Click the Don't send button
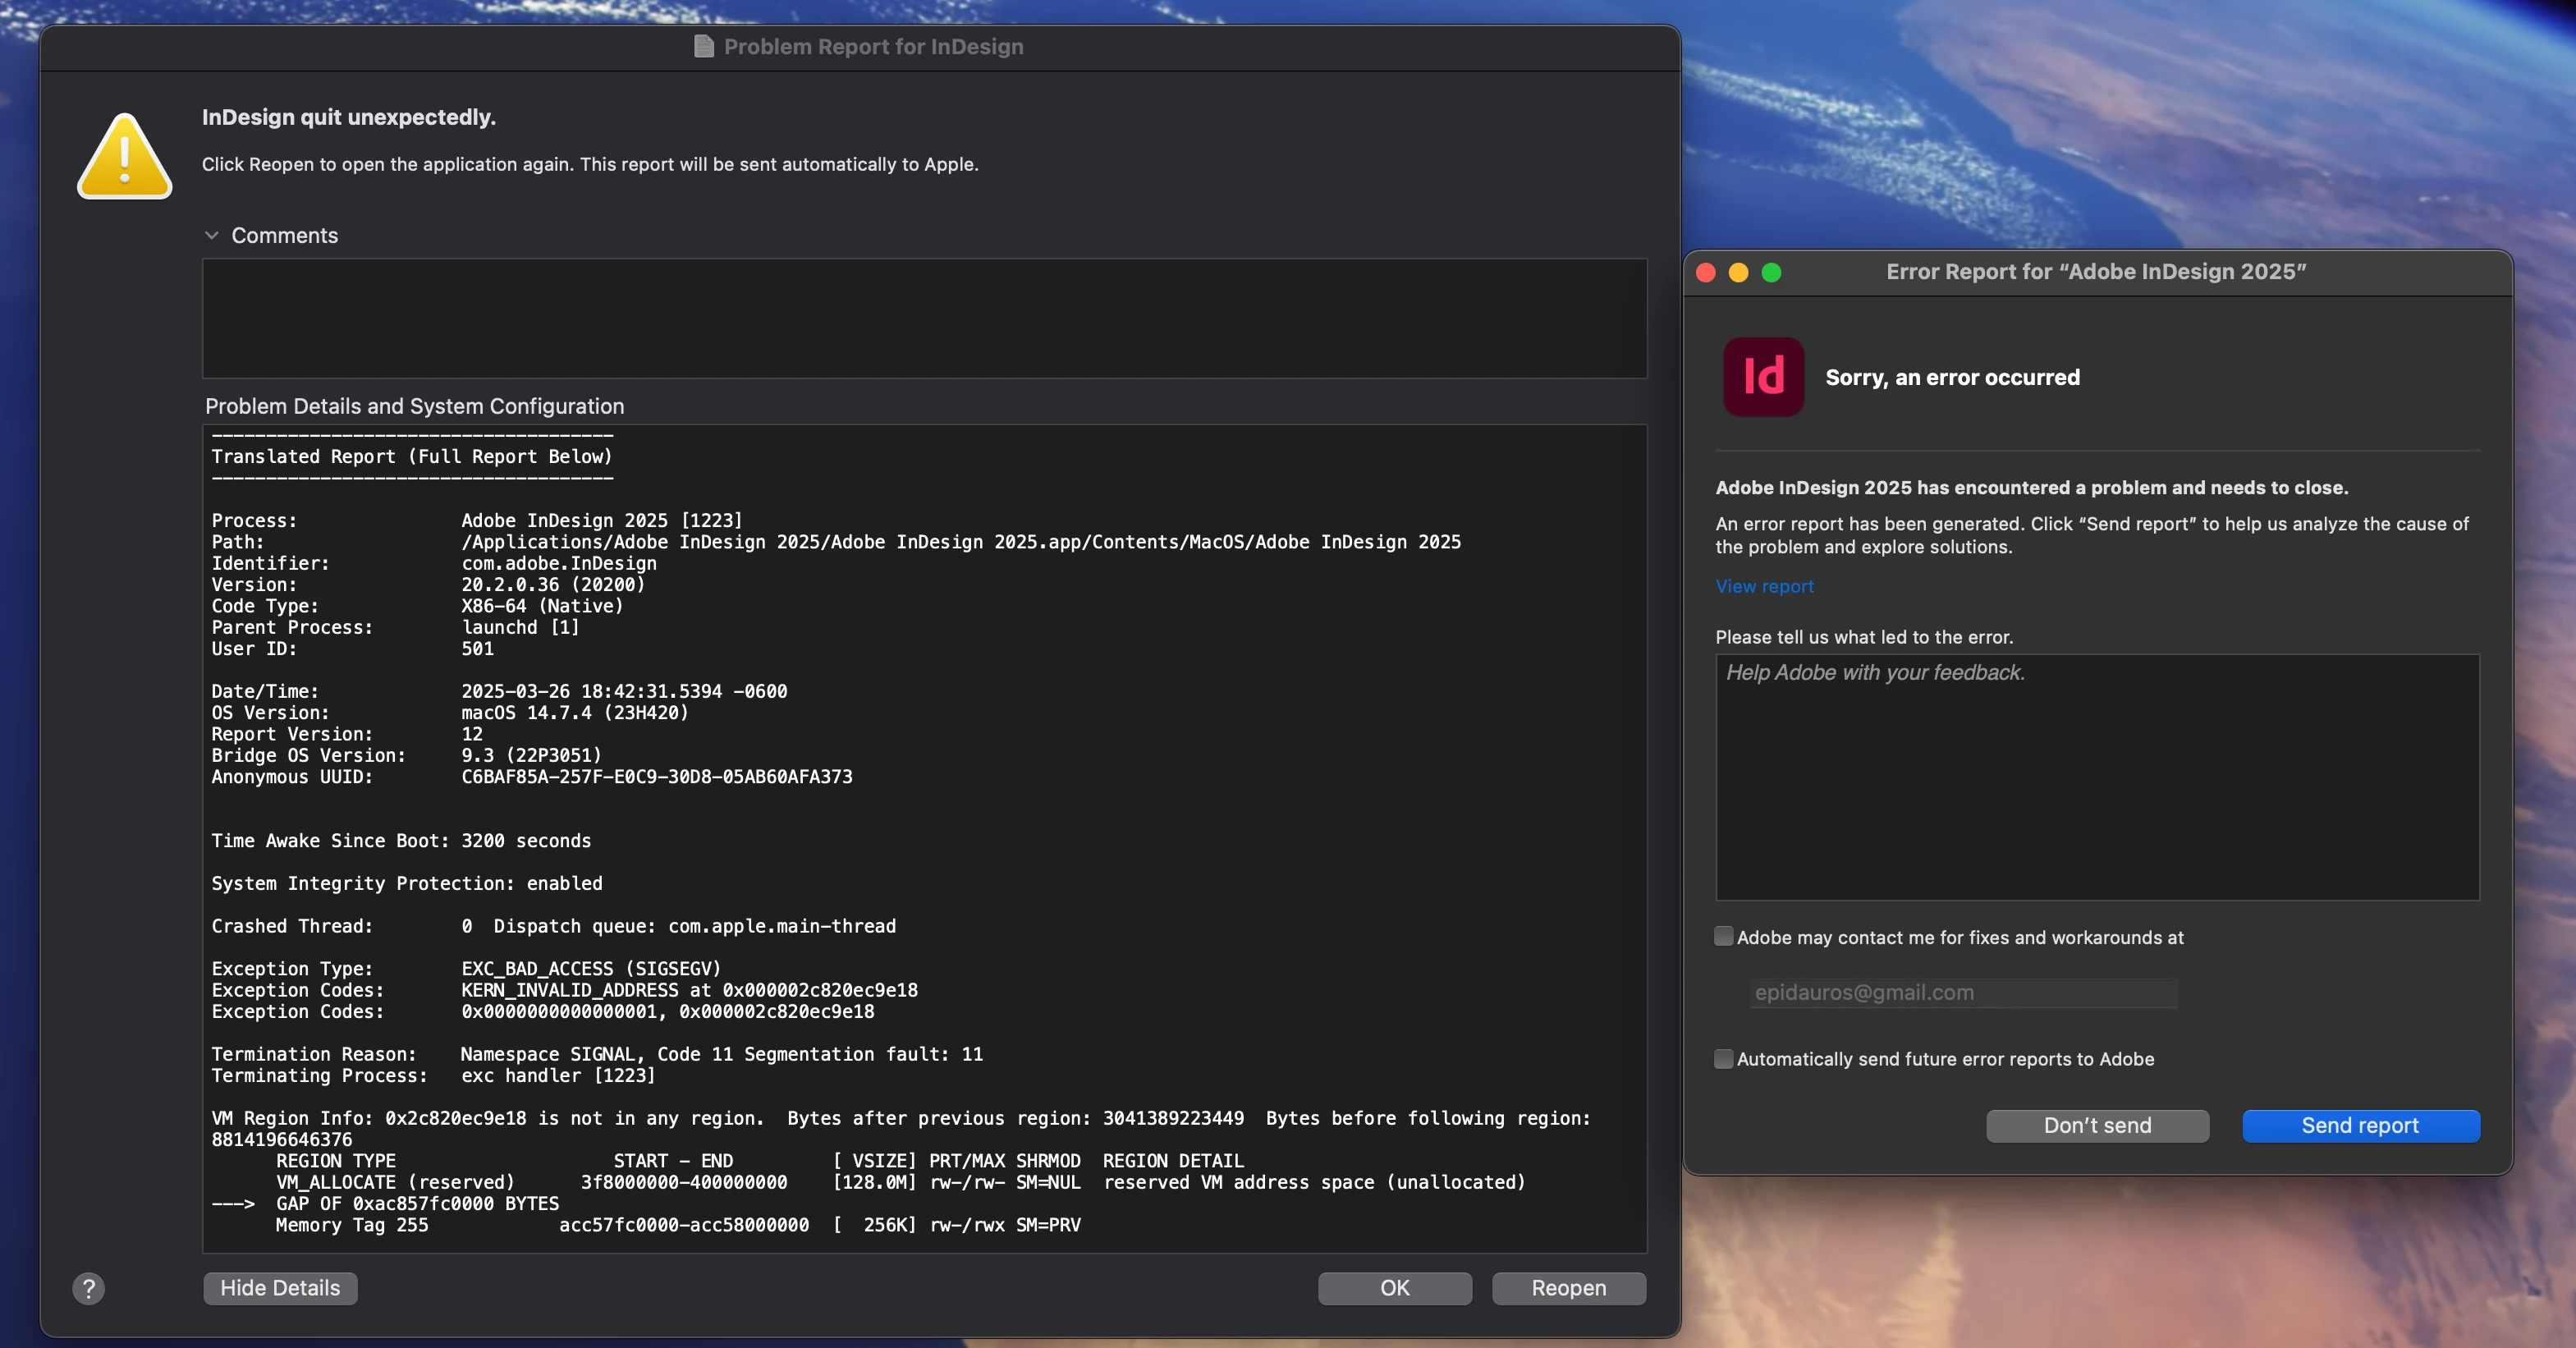 pyautogui.click(x=2097, y=1126)
